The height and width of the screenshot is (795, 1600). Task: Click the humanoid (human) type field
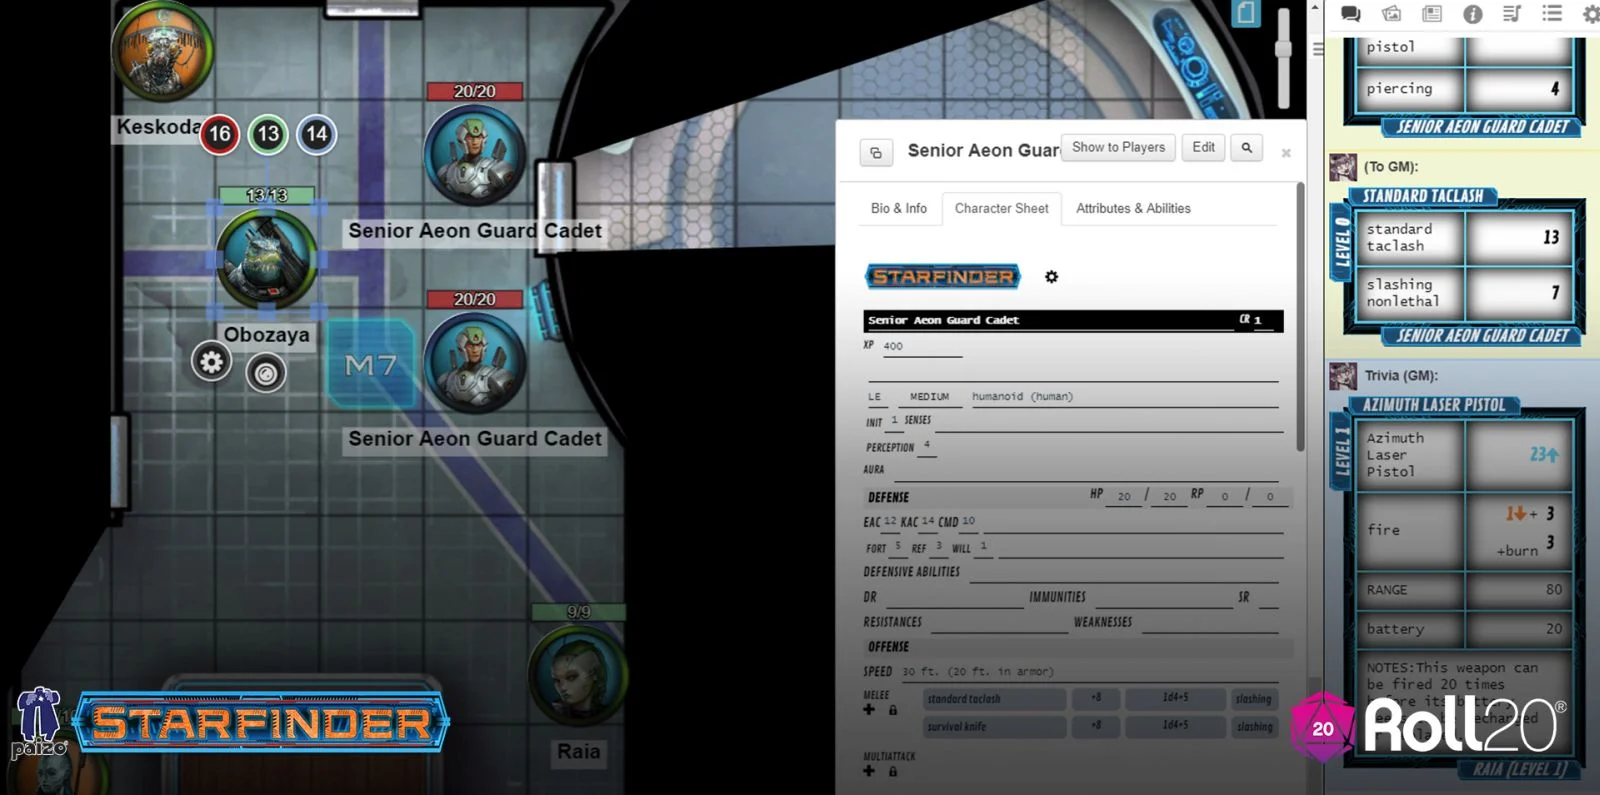1124,397
